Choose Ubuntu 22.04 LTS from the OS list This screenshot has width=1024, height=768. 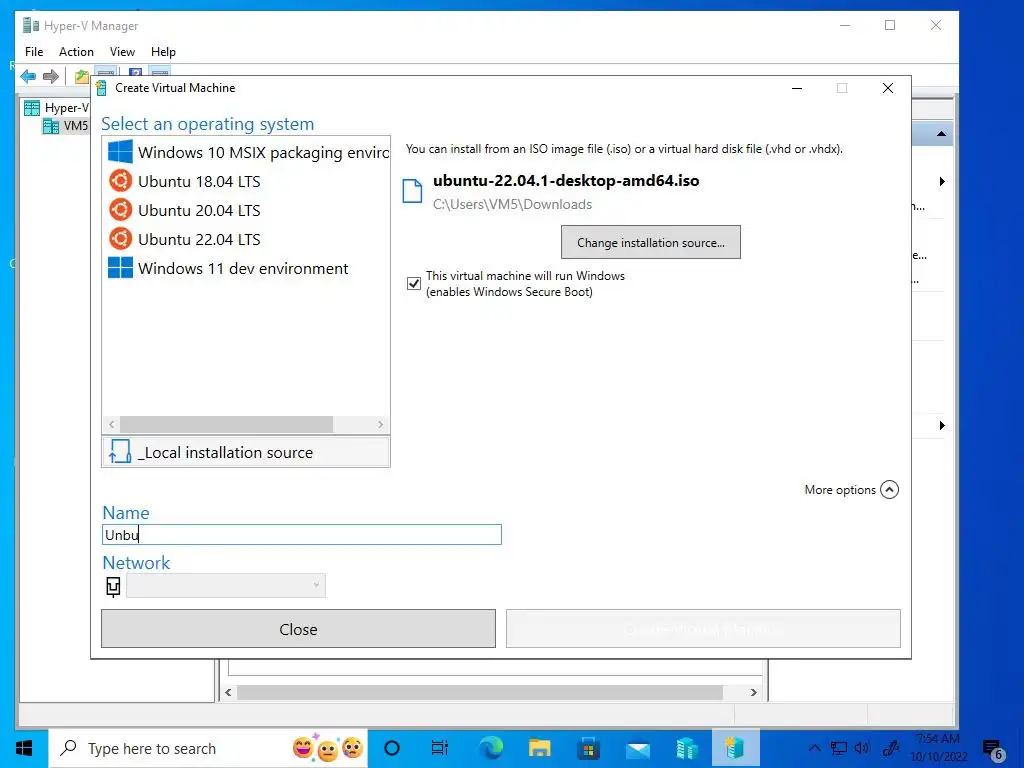[247, 240]
